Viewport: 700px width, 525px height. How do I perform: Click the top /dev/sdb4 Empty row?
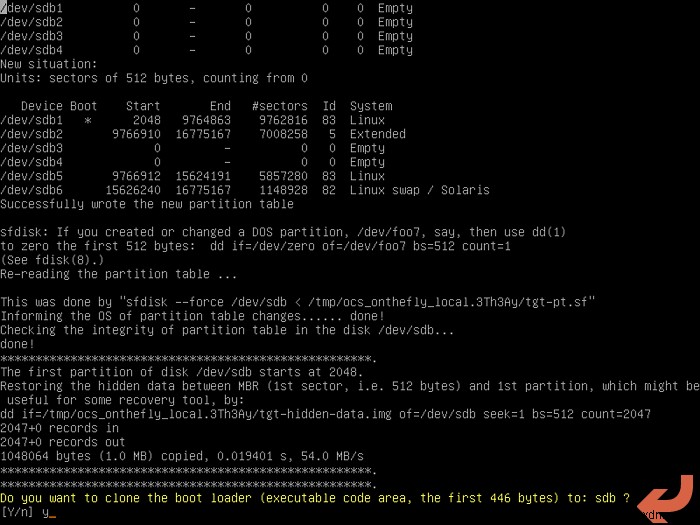point(206,50)
